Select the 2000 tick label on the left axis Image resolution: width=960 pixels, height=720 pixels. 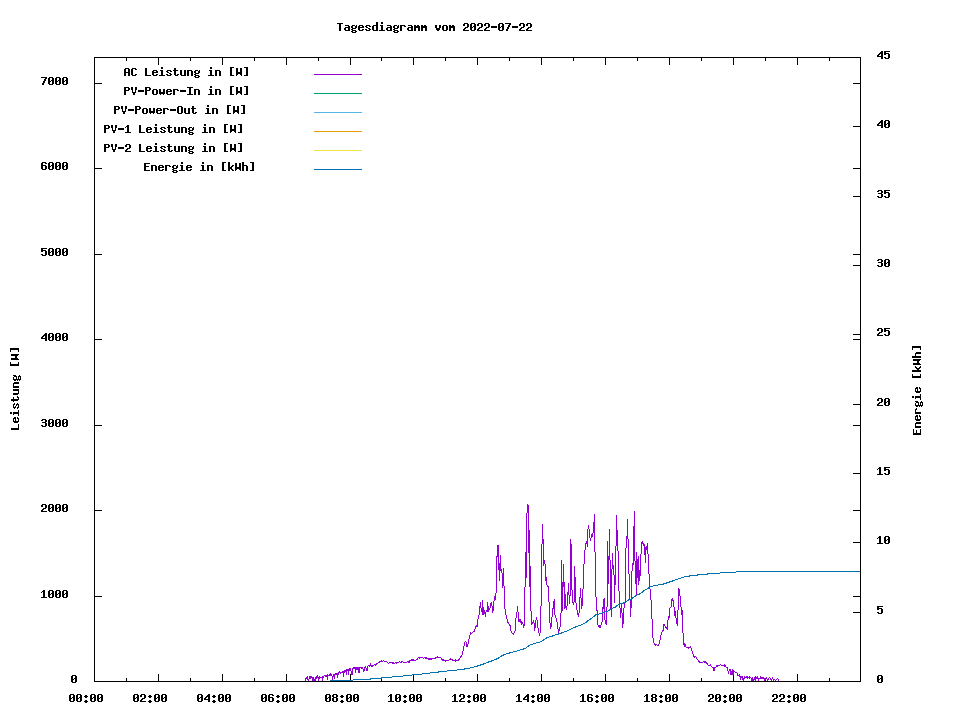click(54, 509)
